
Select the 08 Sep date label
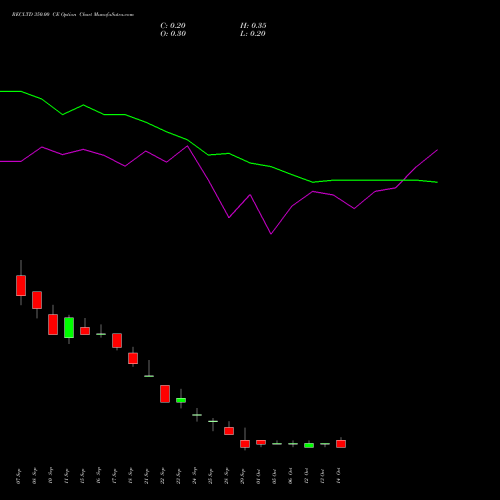click(35, 476)
